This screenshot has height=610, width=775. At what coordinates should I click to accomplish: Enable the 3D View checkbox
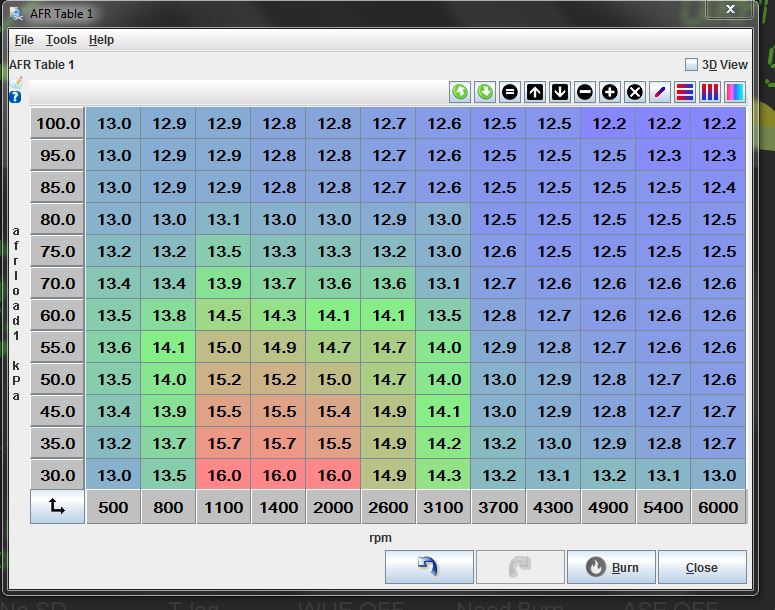tap(691, 64)
